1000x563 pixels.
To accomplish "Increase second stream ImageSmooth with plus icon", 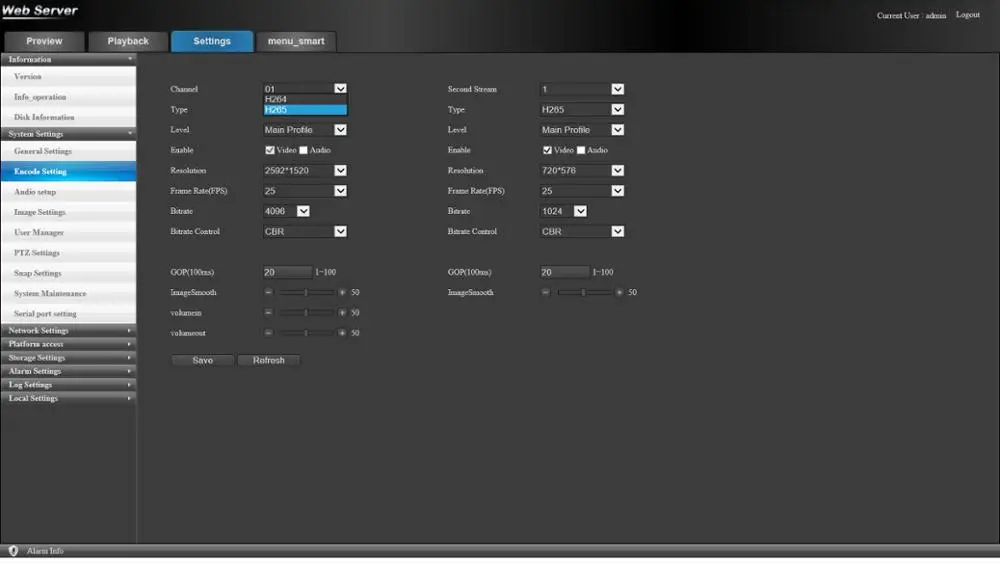I will (619, 293).
